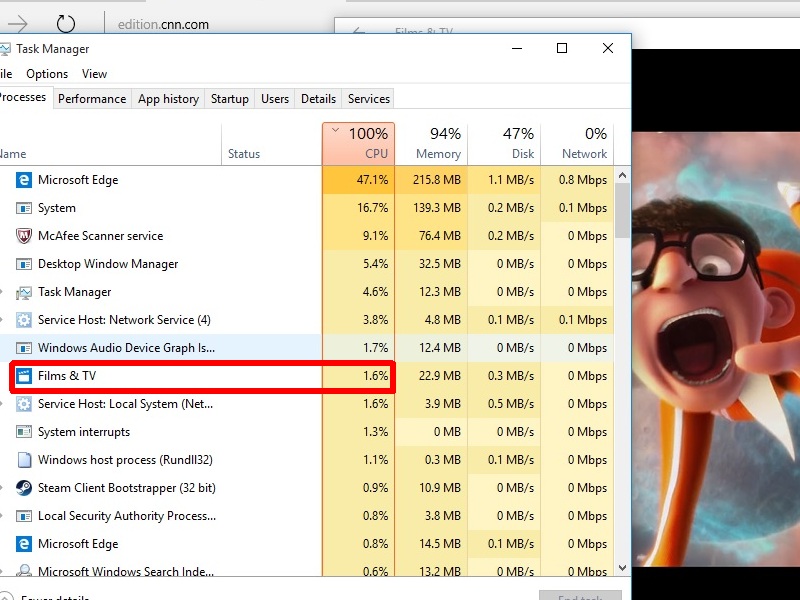The image size is (800, 600).
Task: Expand the Service Host: Network Service group
Action: coord(3,320)
